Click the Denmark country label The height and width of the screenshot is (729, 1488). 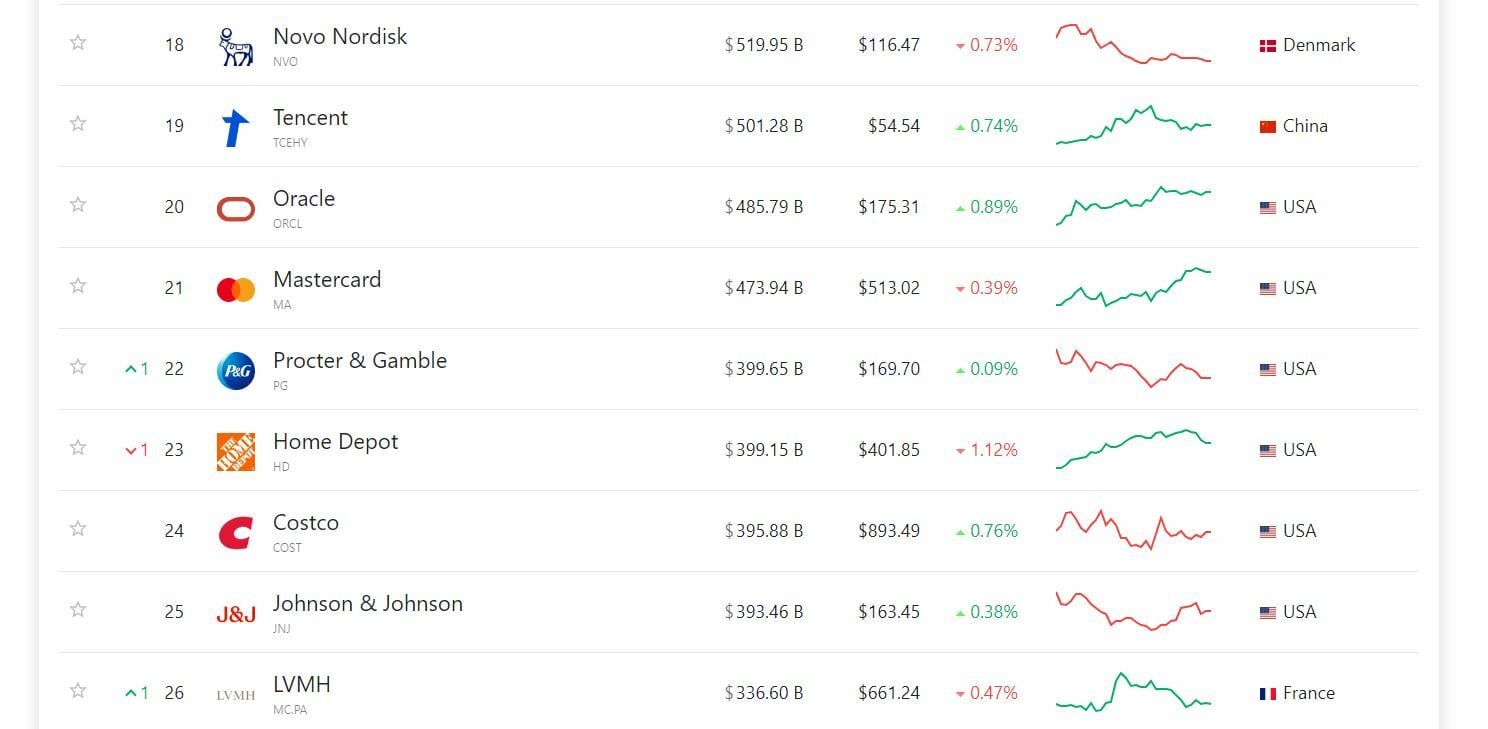(x=1318, y=45)
